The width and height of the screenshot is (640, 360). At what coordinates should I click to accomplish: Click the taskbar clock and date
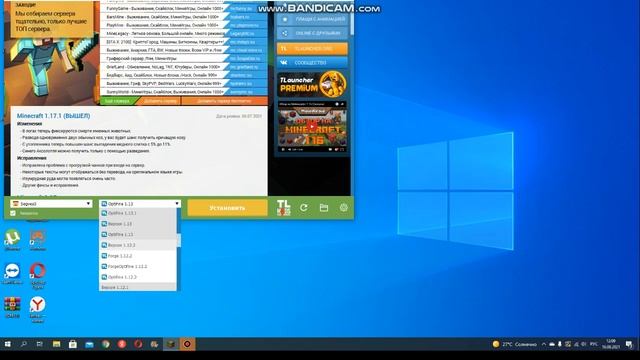(611, 344)
